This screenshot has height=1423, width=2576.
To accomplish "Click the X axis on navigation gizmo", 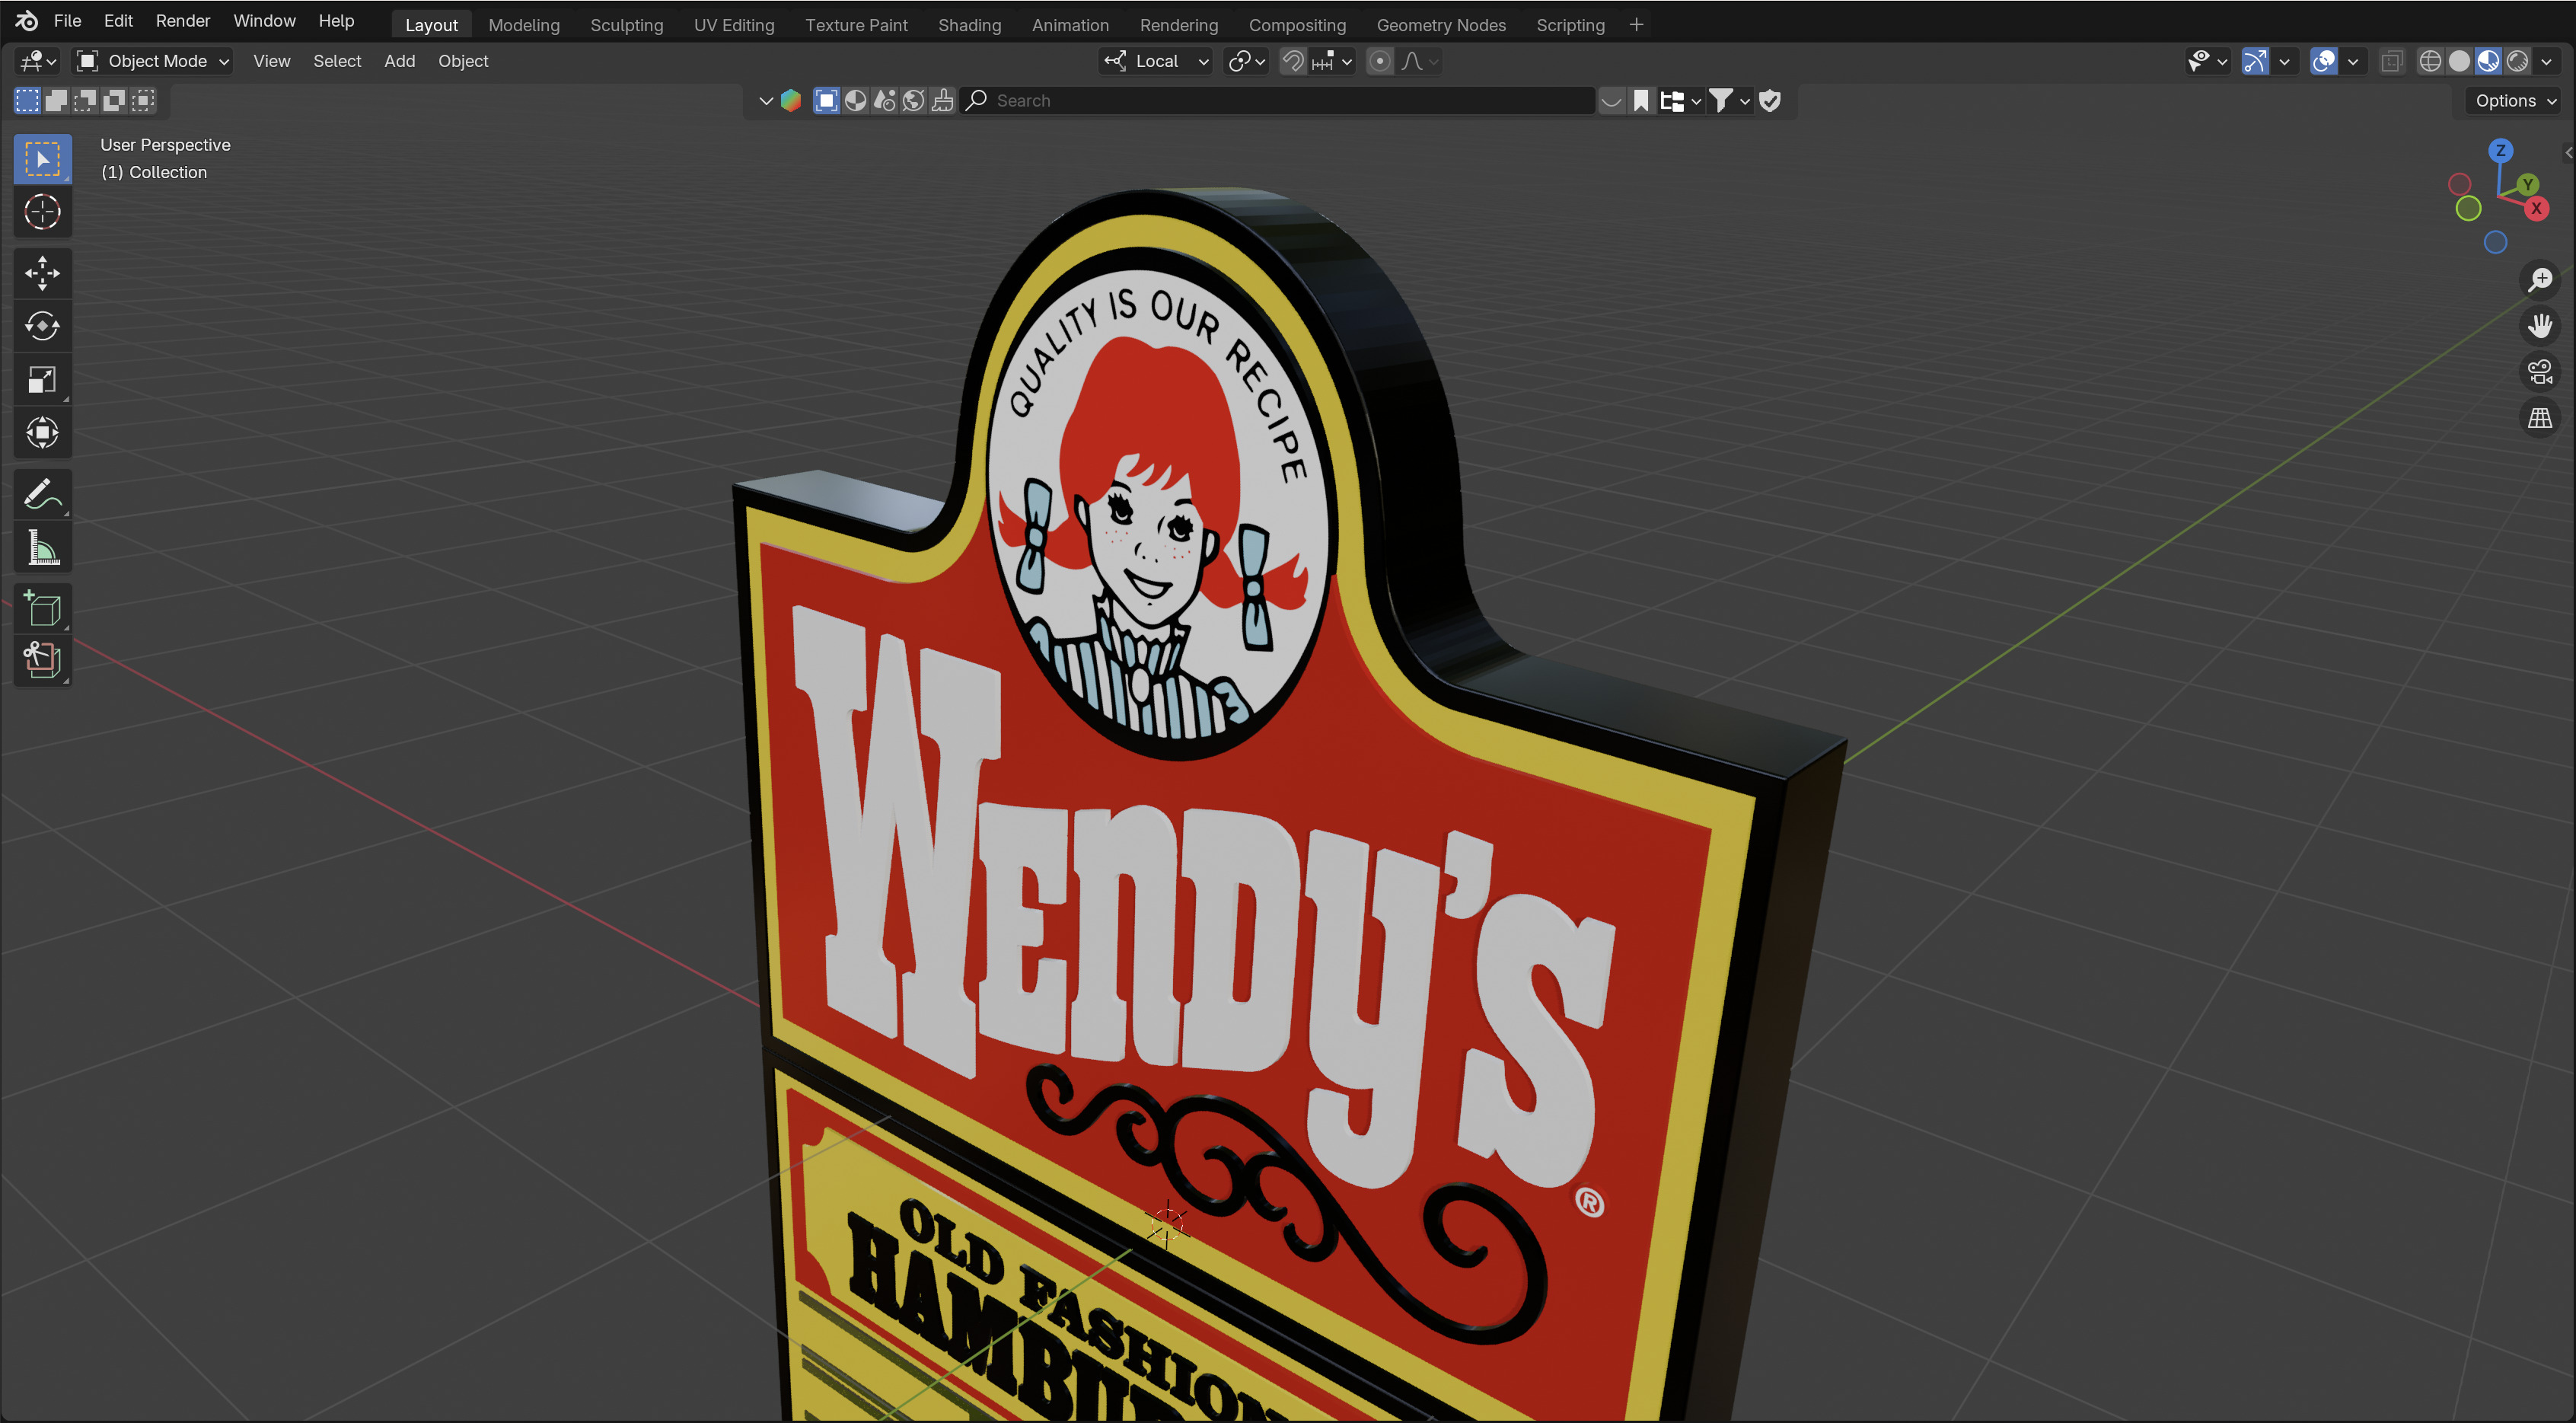I will pyautogui.click(x=2536, y=208).
